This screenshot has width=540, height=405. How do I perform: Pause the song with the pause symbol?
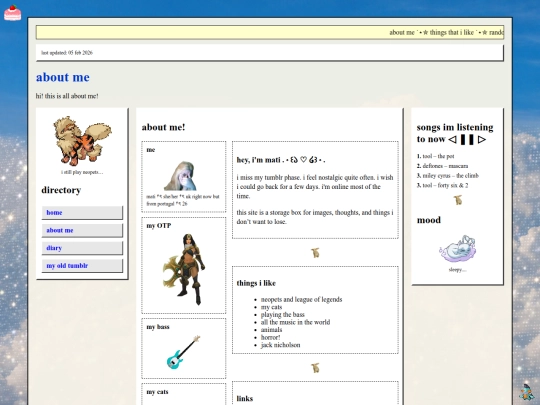(467, 139)
